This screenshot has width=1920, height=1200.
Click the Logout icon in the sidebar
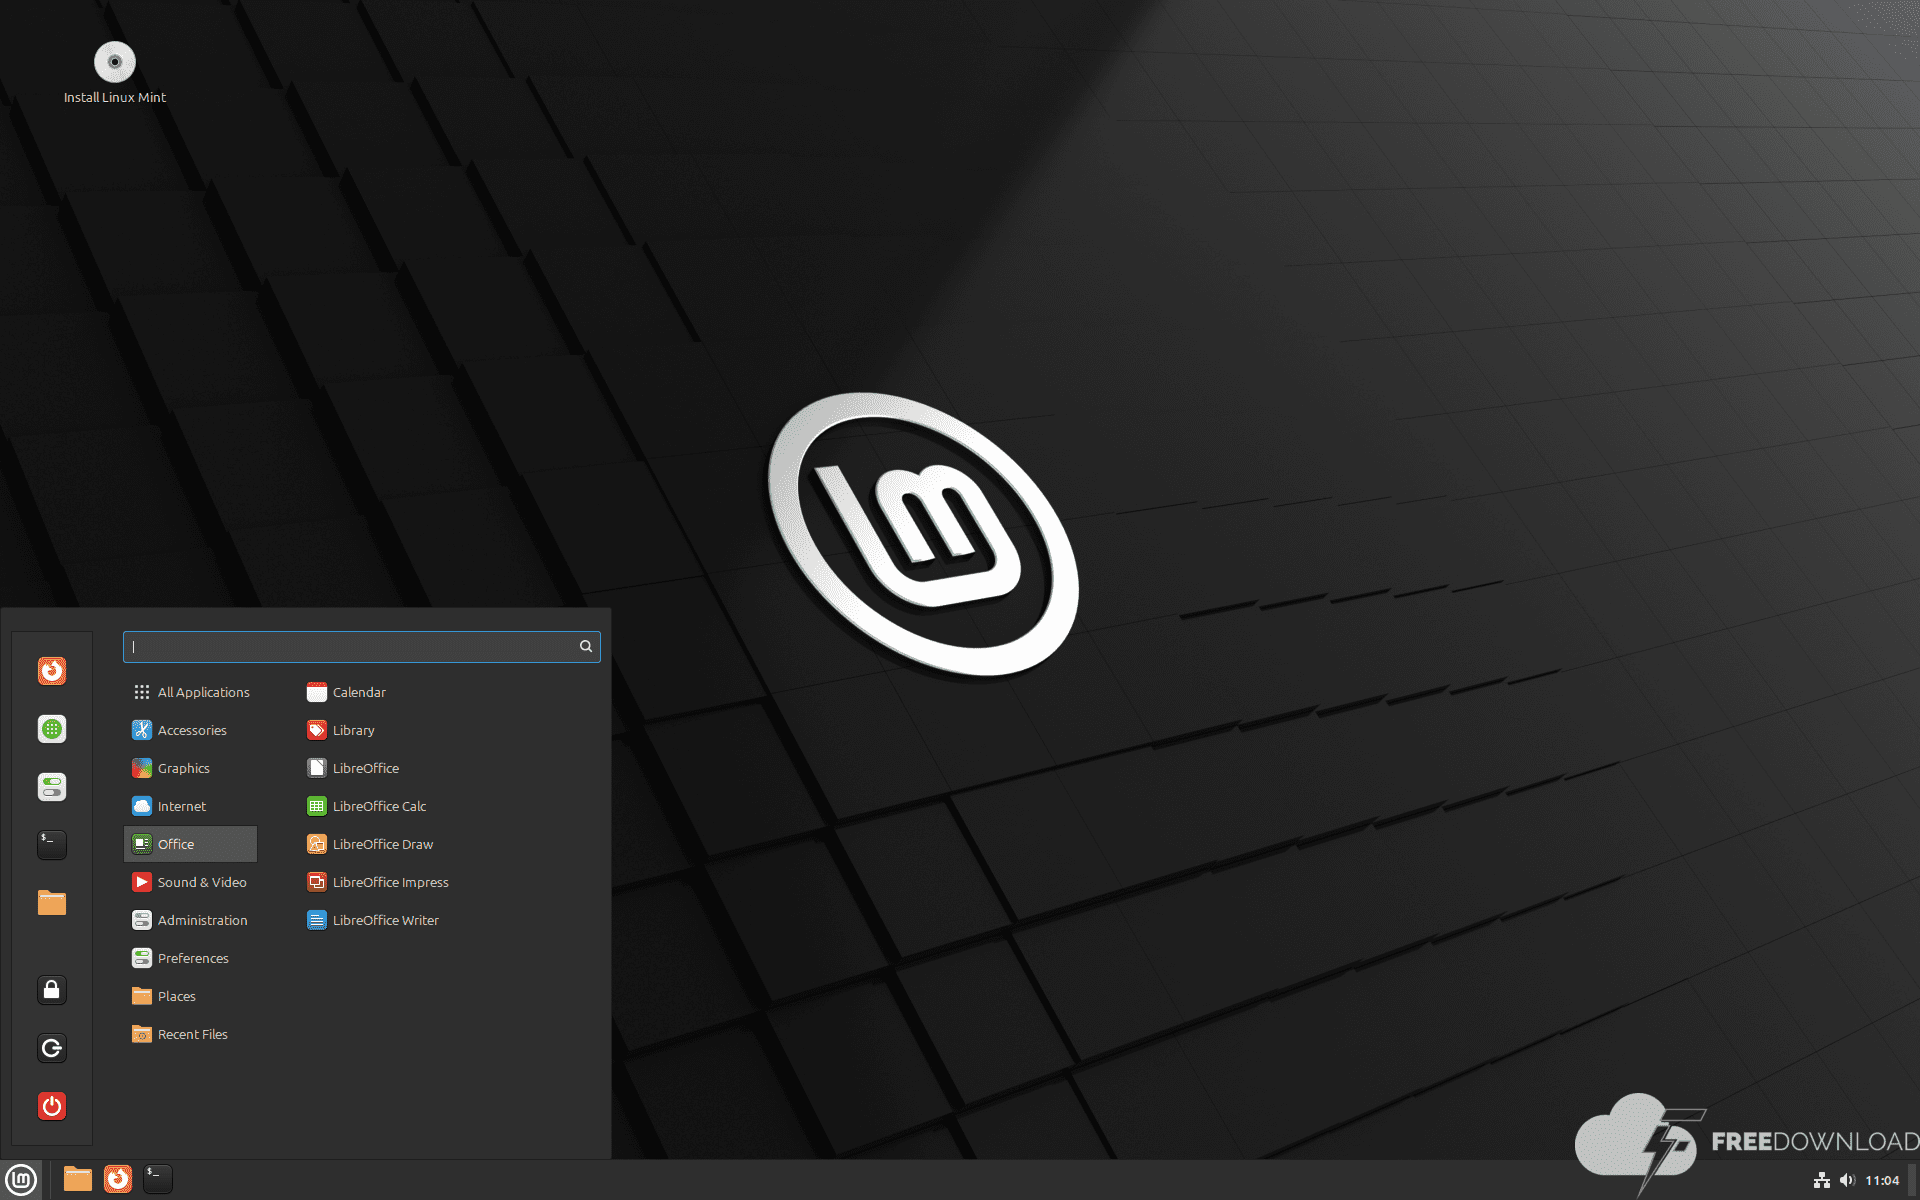(52, 1048)
